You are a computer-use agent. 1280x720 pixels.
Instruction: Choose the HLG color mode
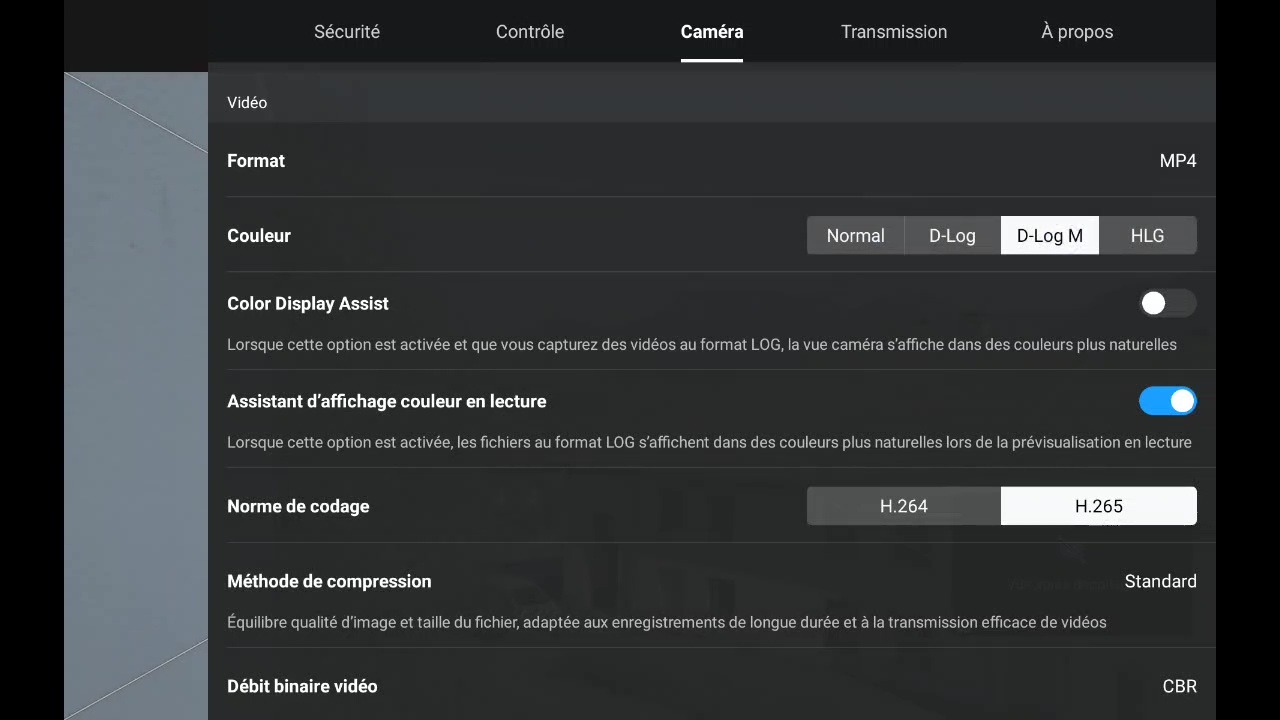click(x=1147, y=236)
